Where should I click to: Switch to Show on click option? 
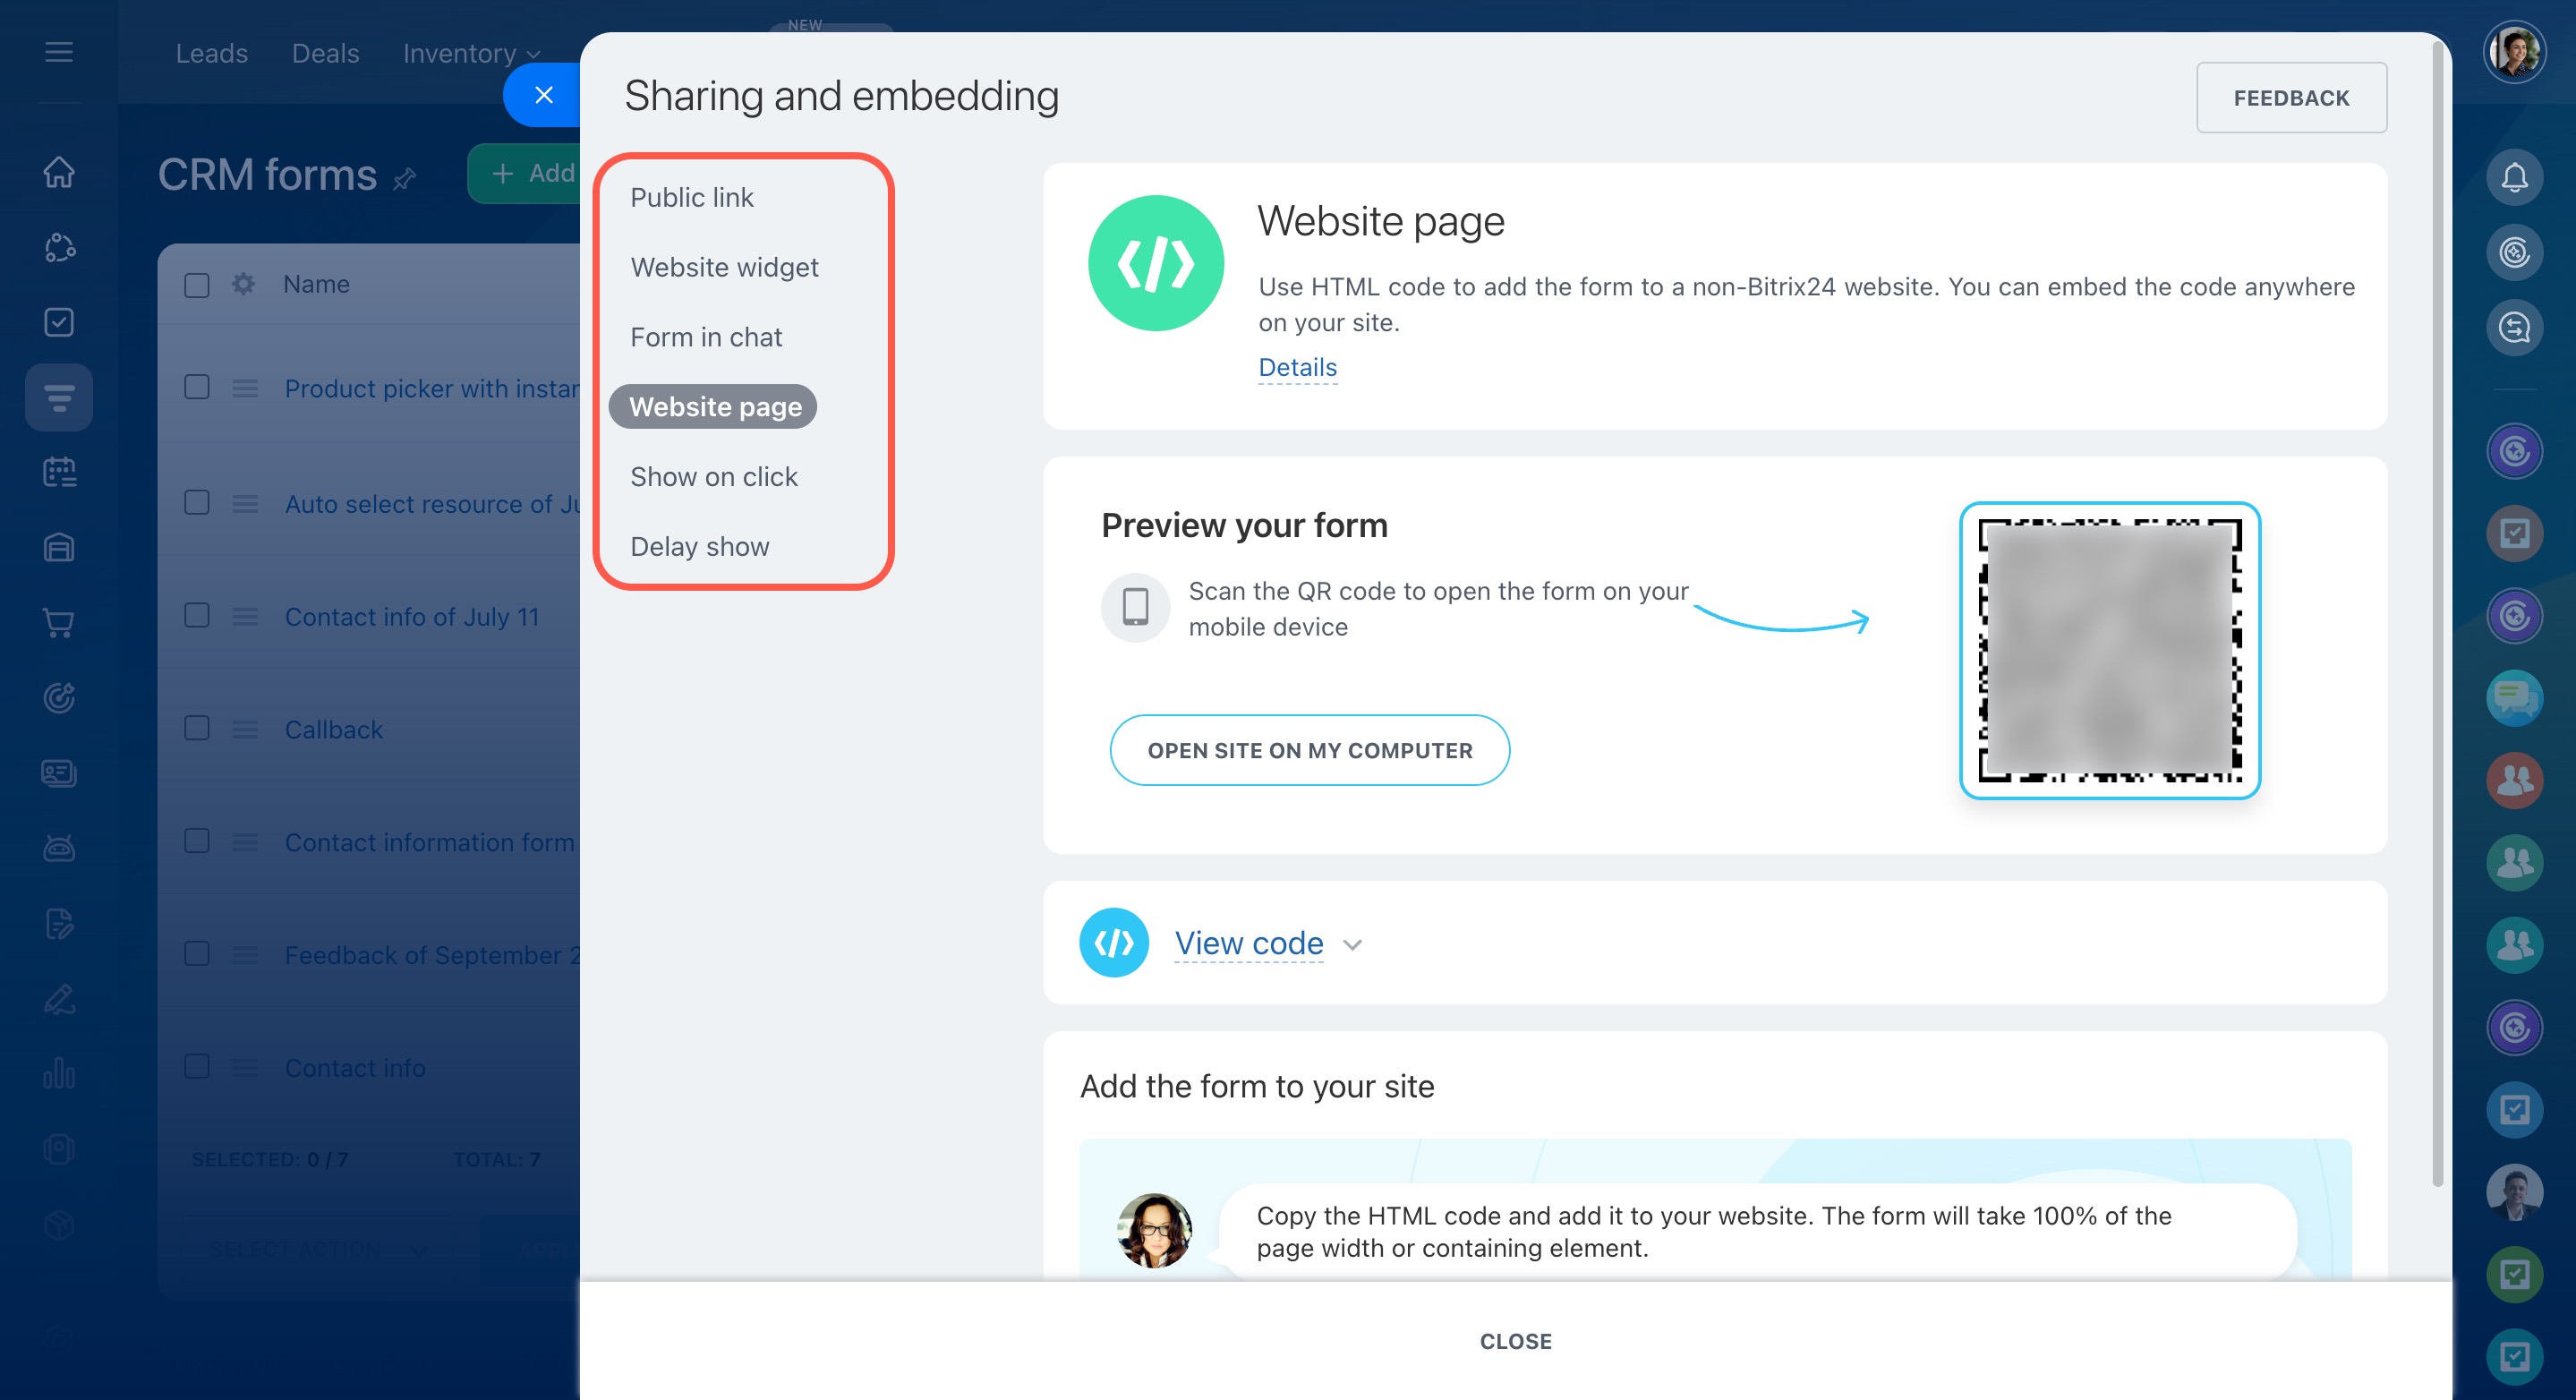coord(713,477)
